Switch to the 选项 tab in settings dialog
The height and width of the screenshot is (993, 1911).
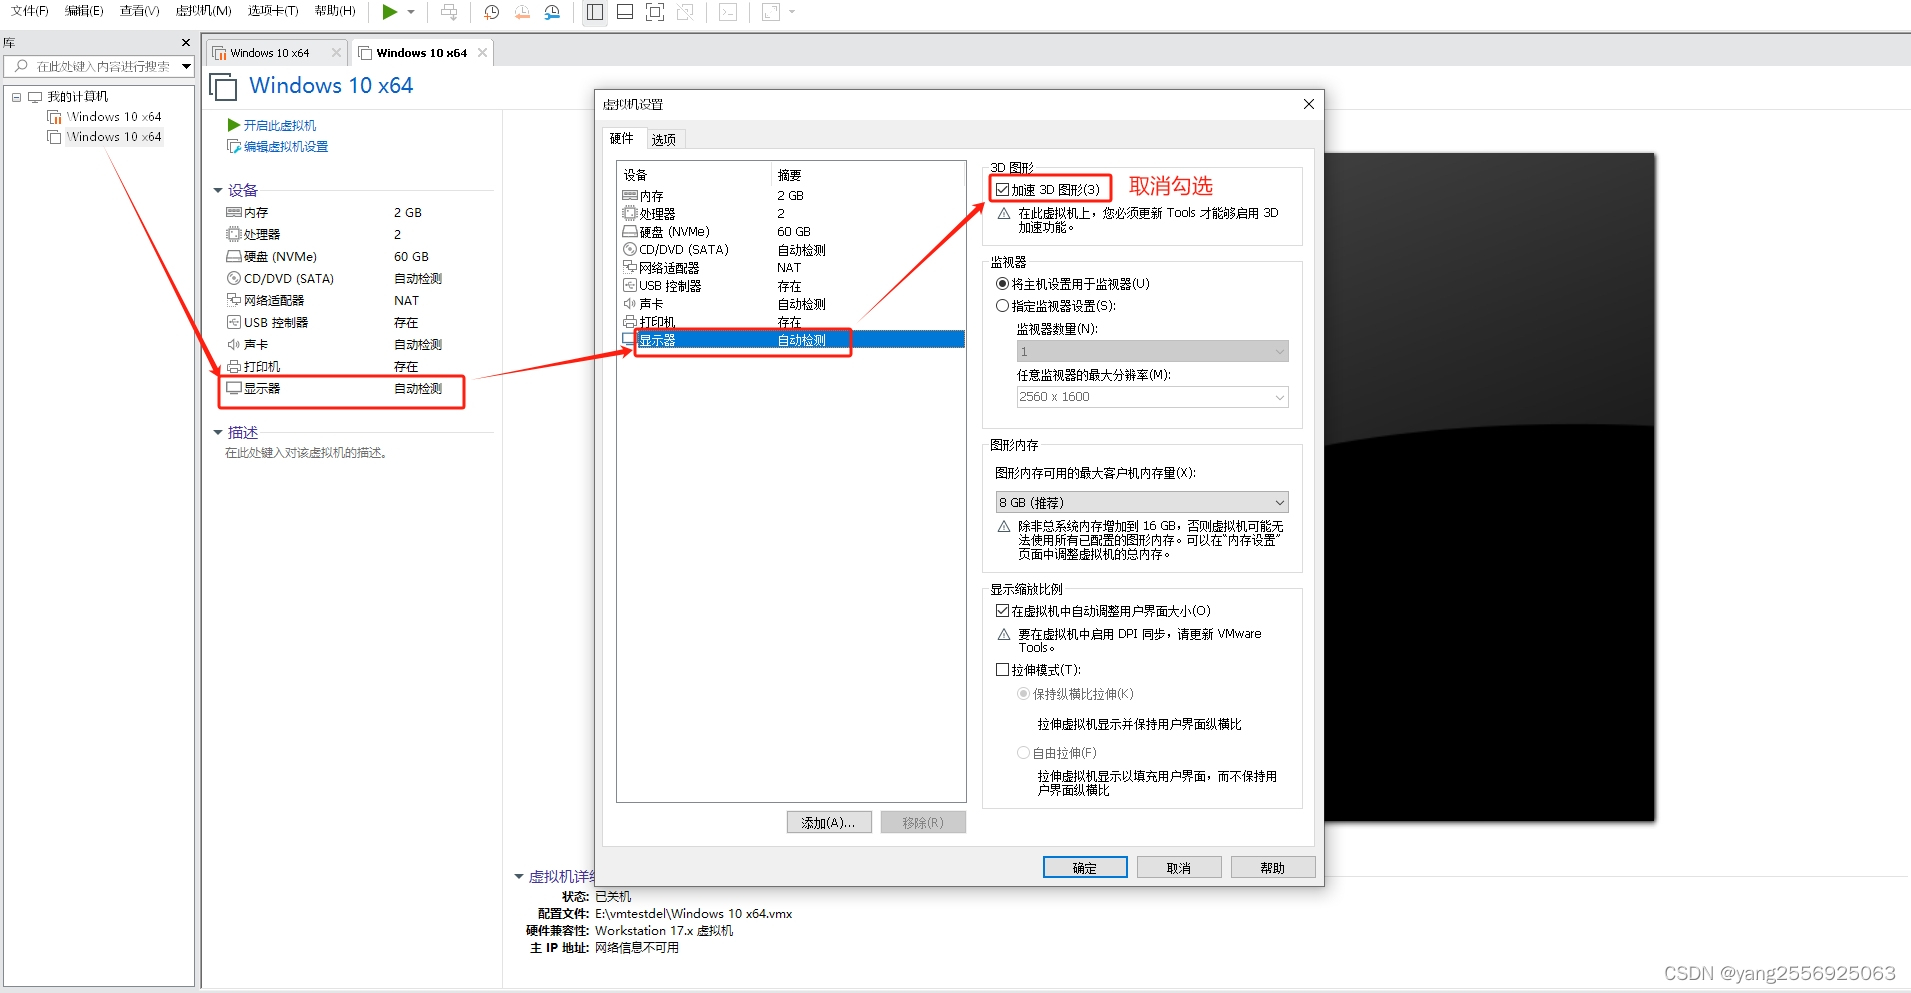tap(664, 139)
